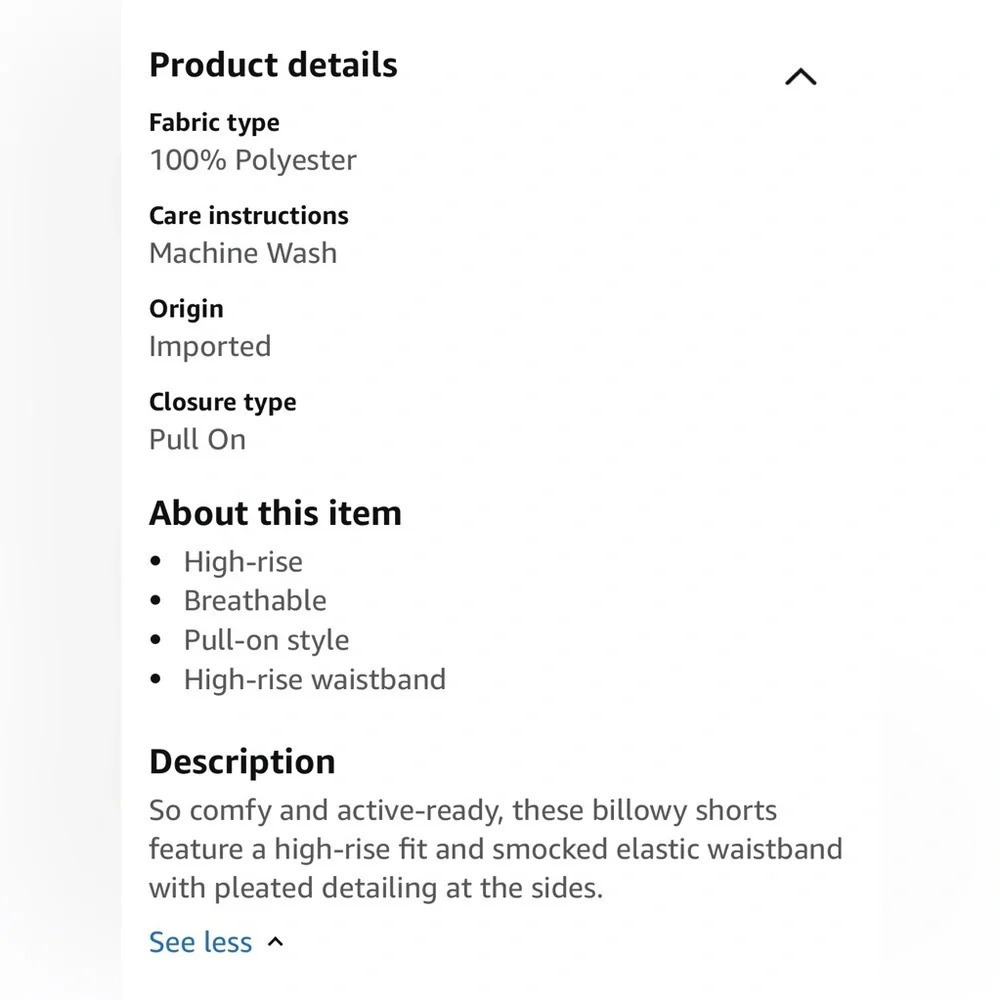The width and height of the screenshot is (1000, 1000).
Task: Click the Breathable bullet item
Action: tap(255, 601)
